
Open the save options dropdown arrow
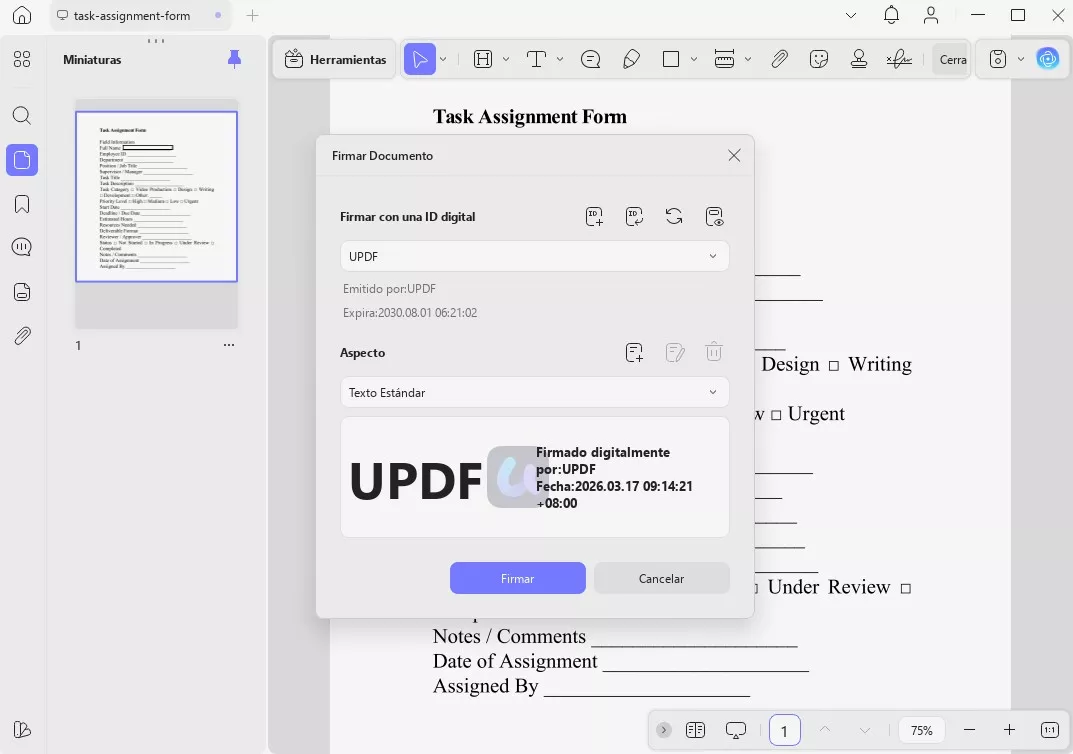click(1020, 60)
